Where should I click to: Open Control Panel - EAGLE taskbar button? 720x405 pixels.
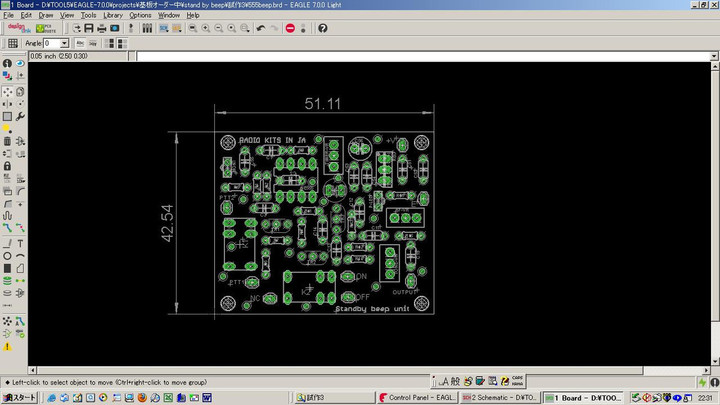click(417, 397)
